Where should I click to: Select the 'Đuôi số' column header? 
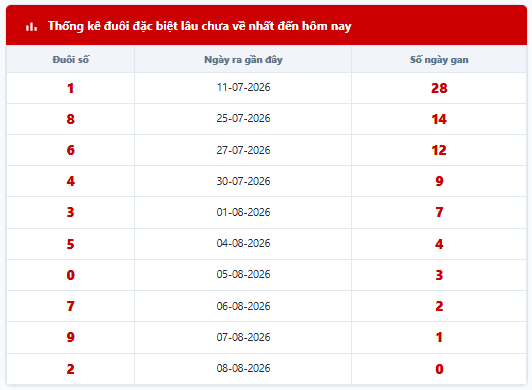point(71,60)
